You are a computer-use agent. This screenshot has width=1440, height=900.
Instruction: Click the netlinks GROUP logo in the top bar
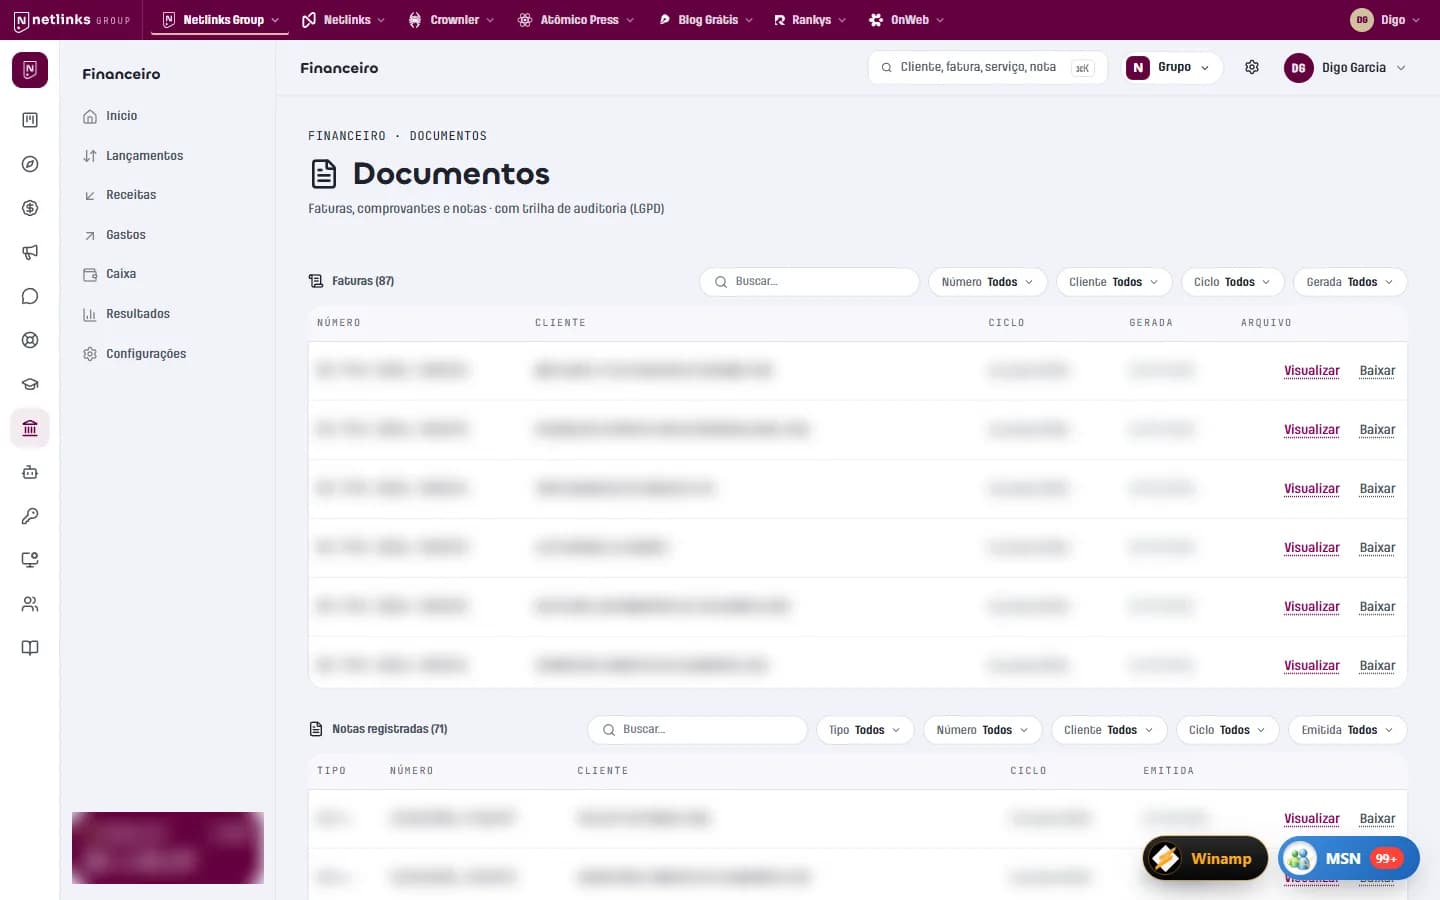pos(71,20)
